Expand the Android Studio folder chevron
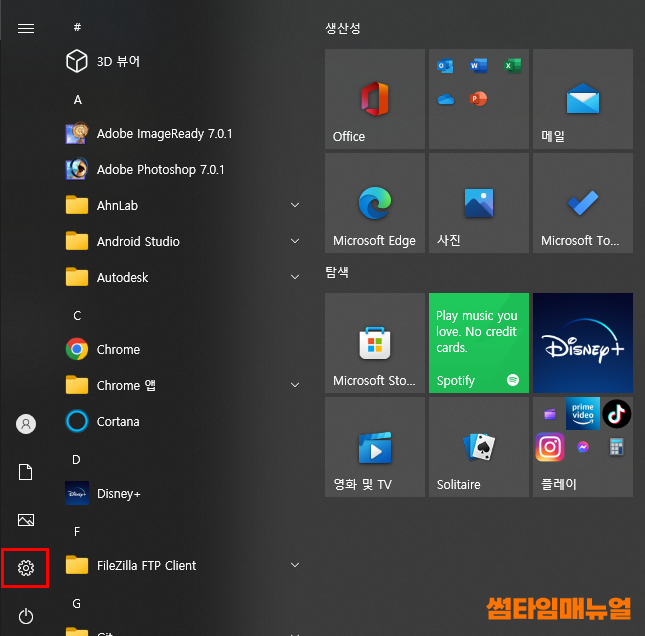 tap(295, 241)
